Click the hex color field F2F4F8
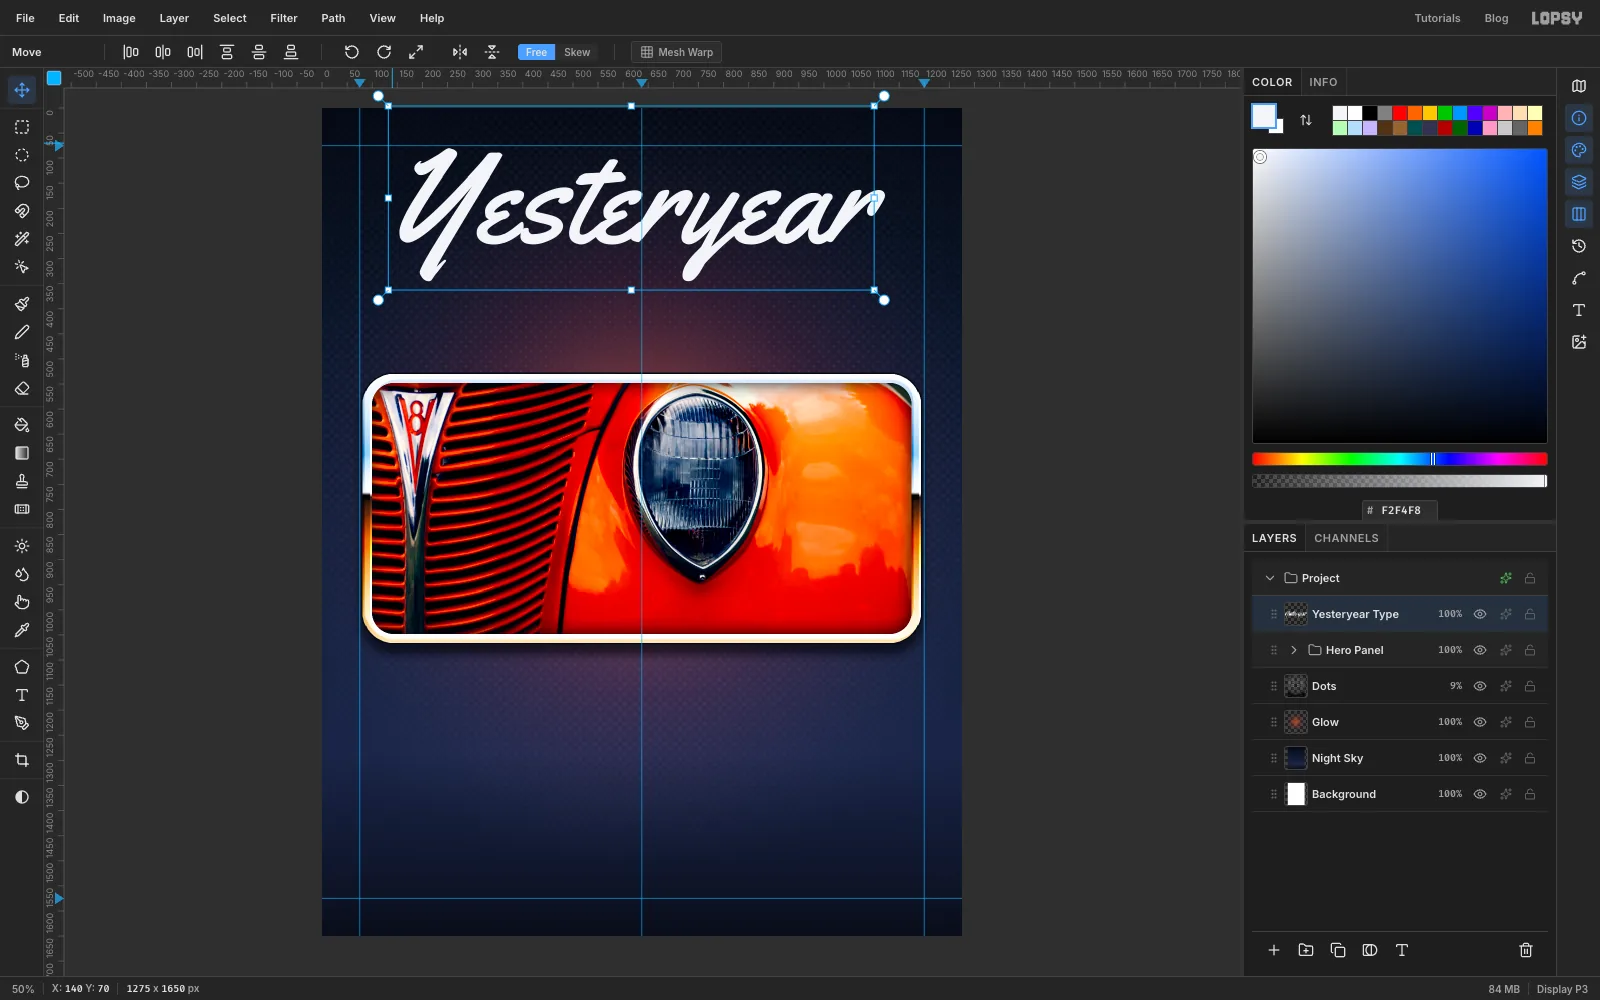 point(1400,510)
